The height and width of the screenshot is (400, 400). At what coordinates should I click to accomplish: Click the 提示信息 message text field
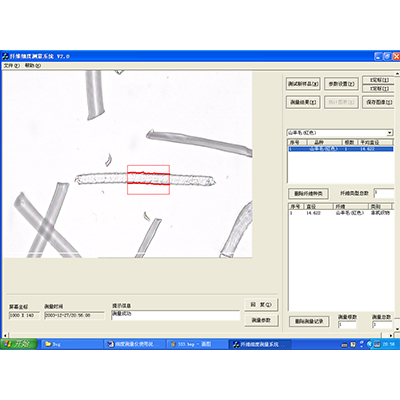click(176, 315)
